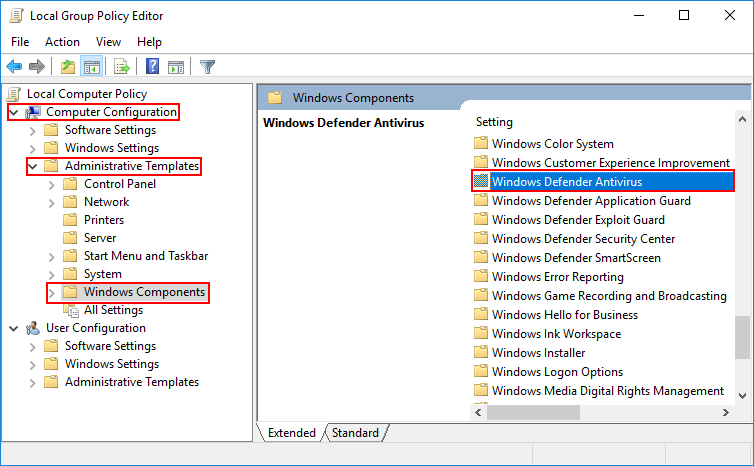The width and height of the screenshot is (754, 466).
Task: Click the Windows Installer folder icon
Action: pyautogui.click(x=481, y=352)
